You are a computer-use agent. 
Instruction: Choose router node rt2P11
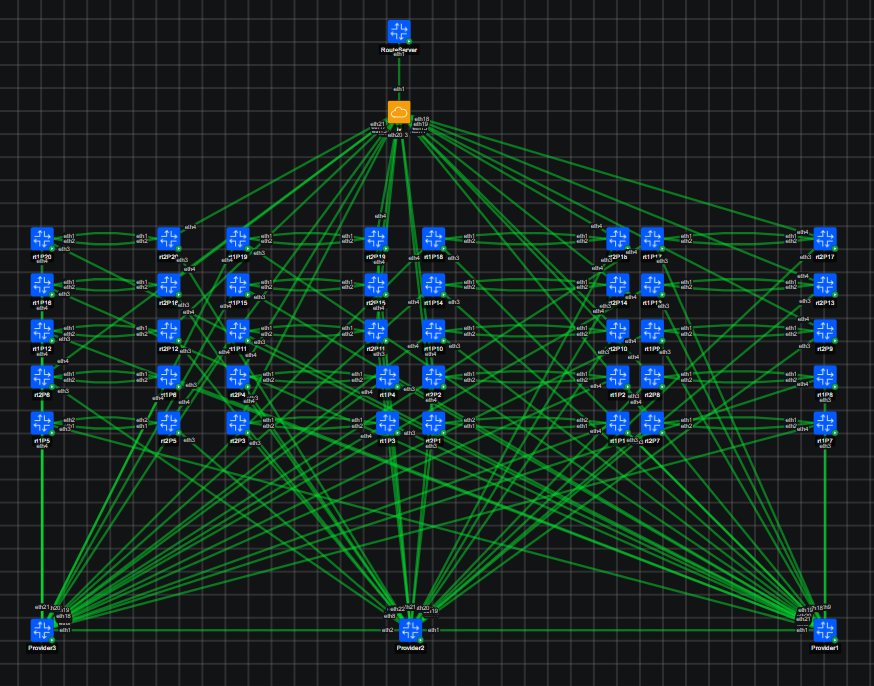pyautogui.click(x=376, y=331)
